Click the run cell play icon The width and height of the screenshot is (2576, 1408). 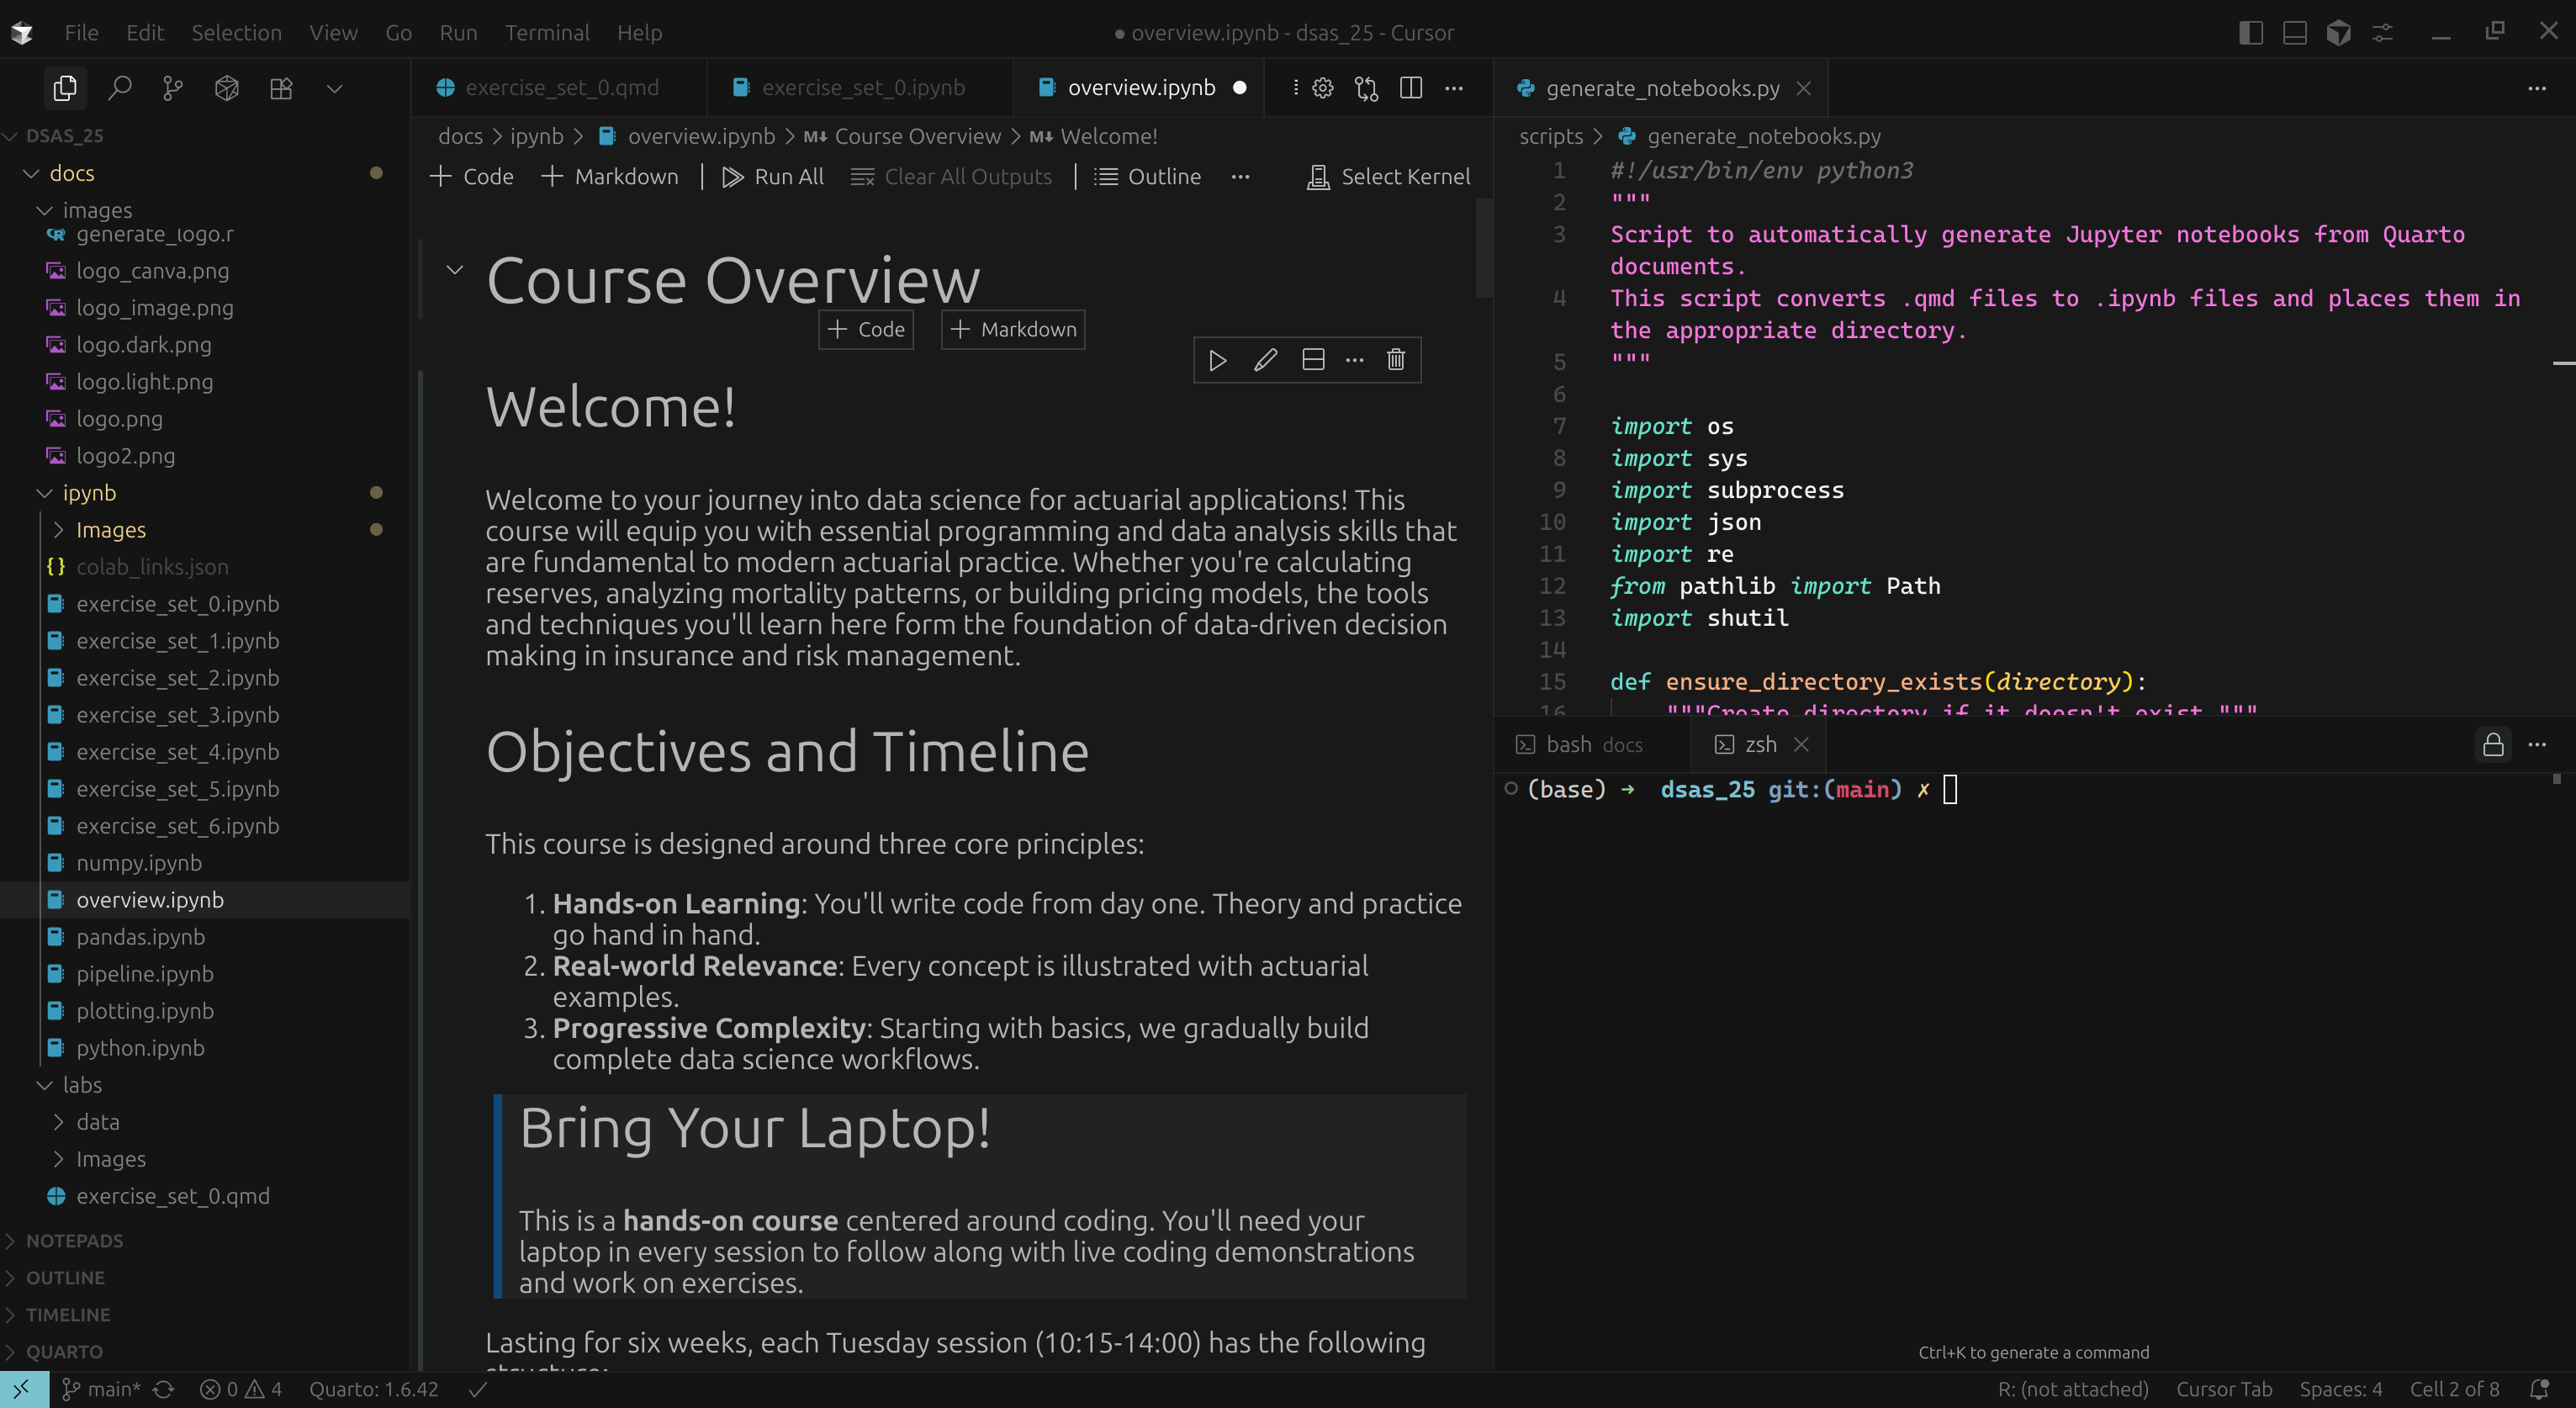click(x=1217, y=360)
